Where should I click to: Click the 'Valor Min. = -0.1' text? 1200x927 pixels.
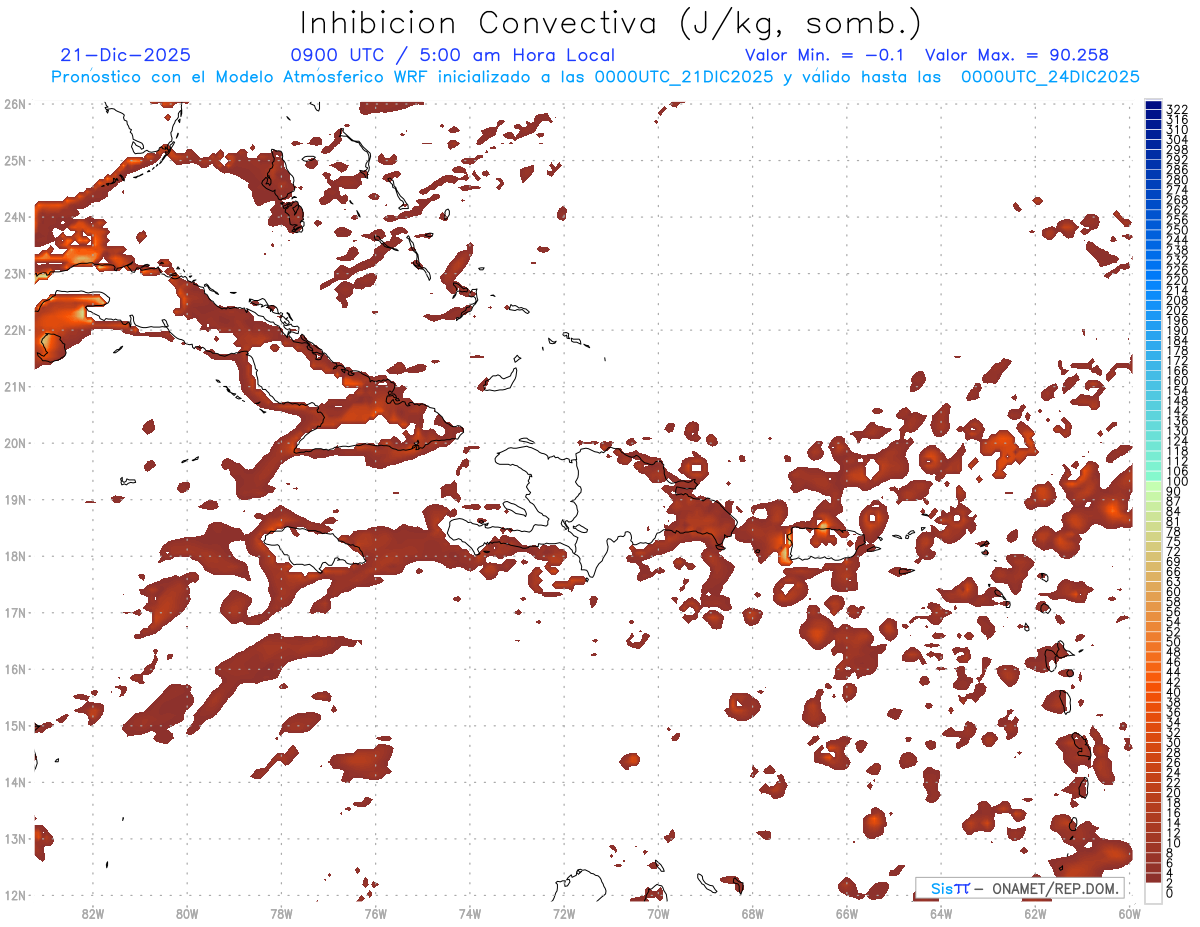(x=825, y=56)
